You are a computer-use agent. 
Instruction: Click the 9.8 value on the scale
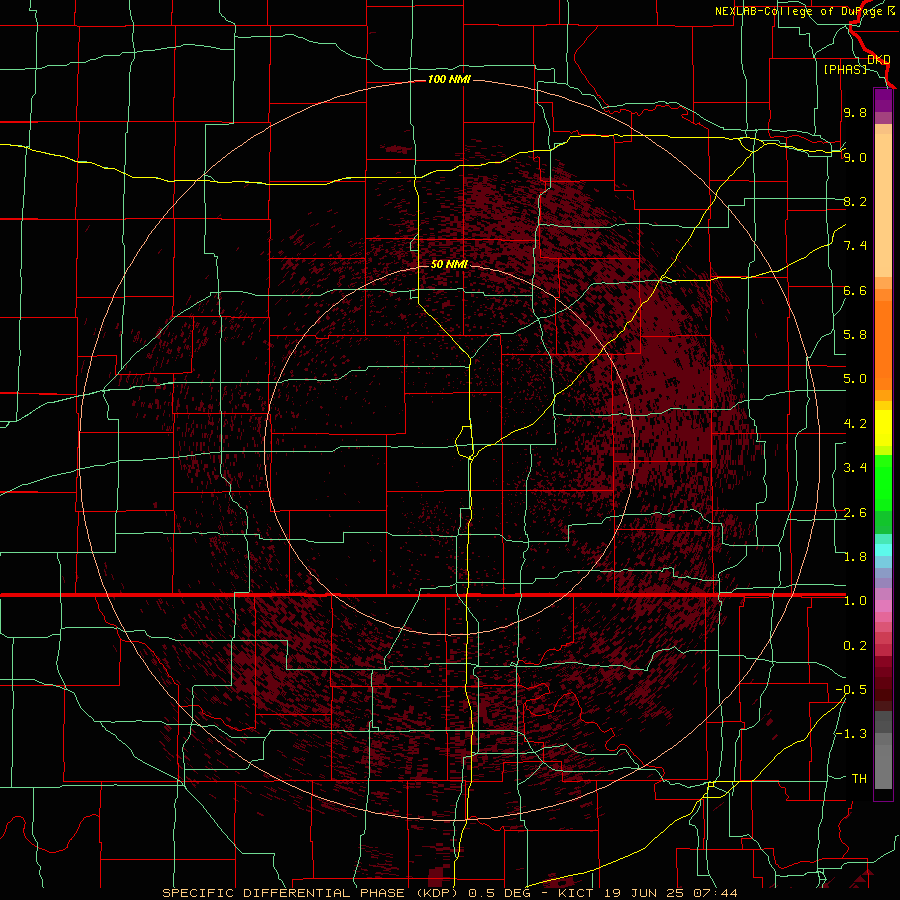click(x=855, y=113)
